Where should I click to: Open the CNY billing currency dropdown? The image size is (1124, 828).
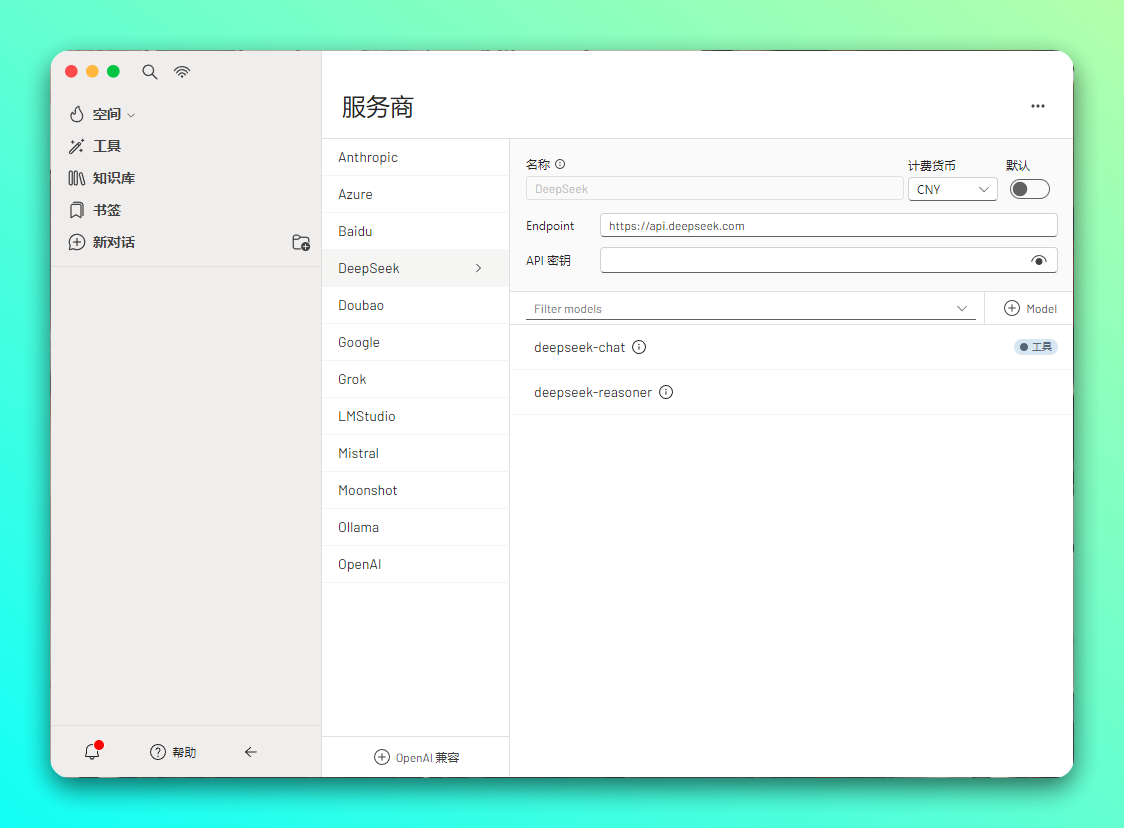(x=952, y=189)
